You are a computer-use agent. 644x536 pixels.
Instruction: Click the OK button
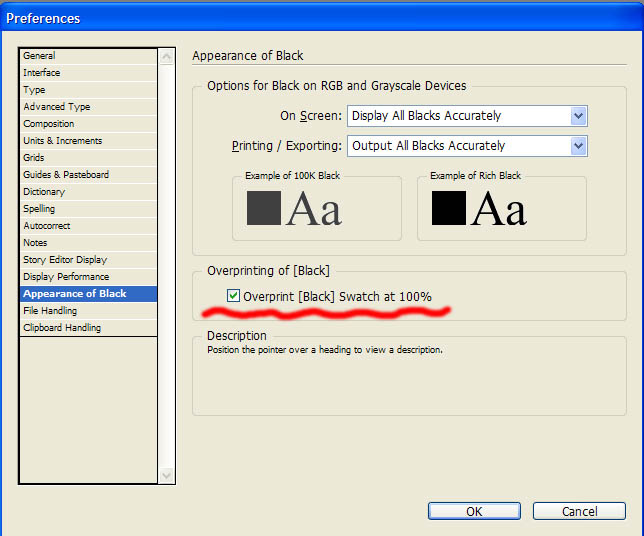click(x=474, y=511)
